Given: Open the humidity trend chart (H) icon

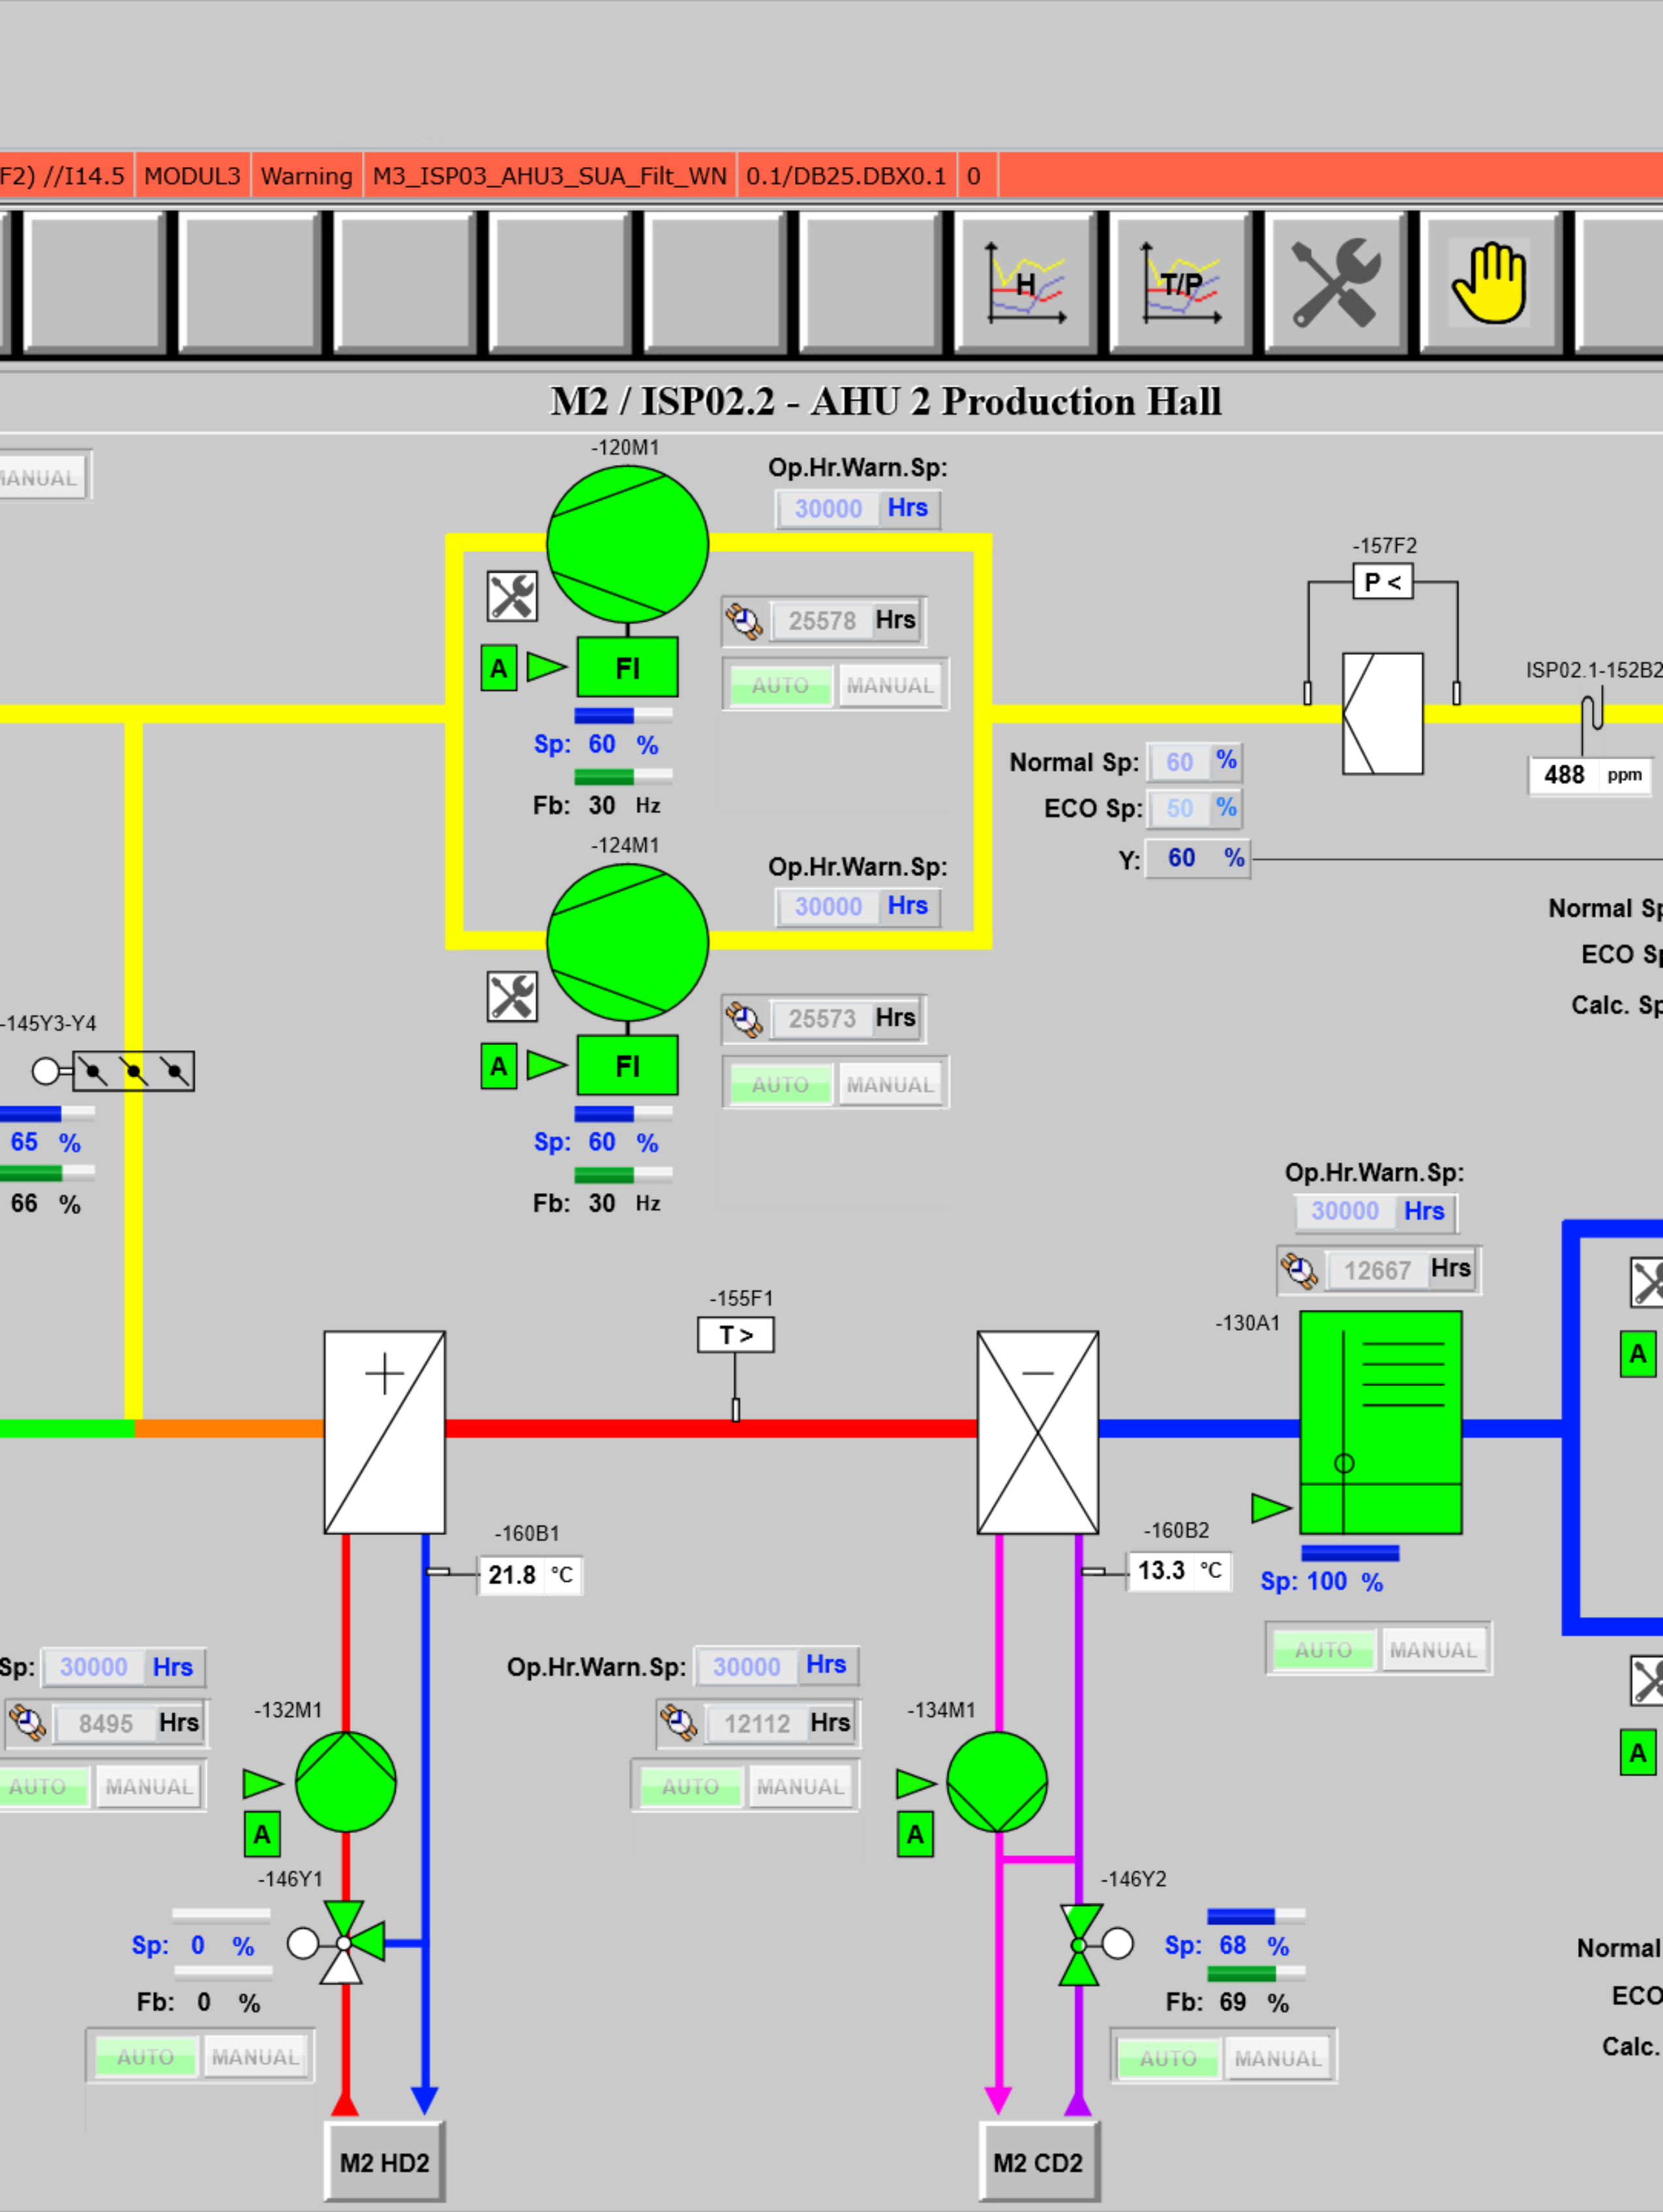Looking at the screenshot, I should (1026, 283).
